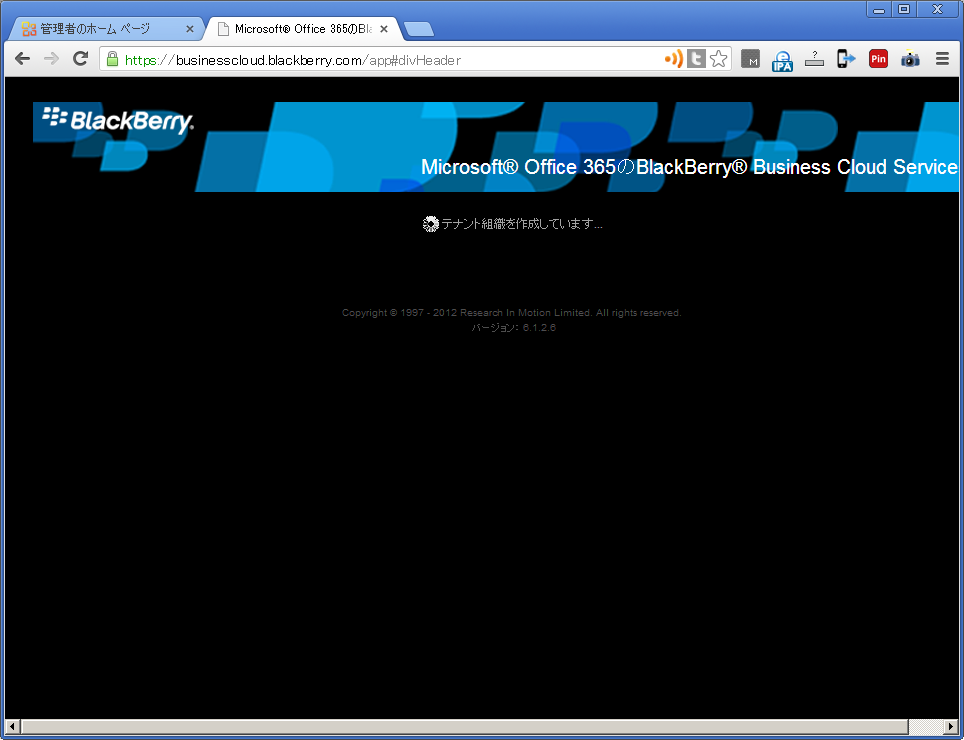Click the question mark extension icon
964x740 pixels.
814,59
